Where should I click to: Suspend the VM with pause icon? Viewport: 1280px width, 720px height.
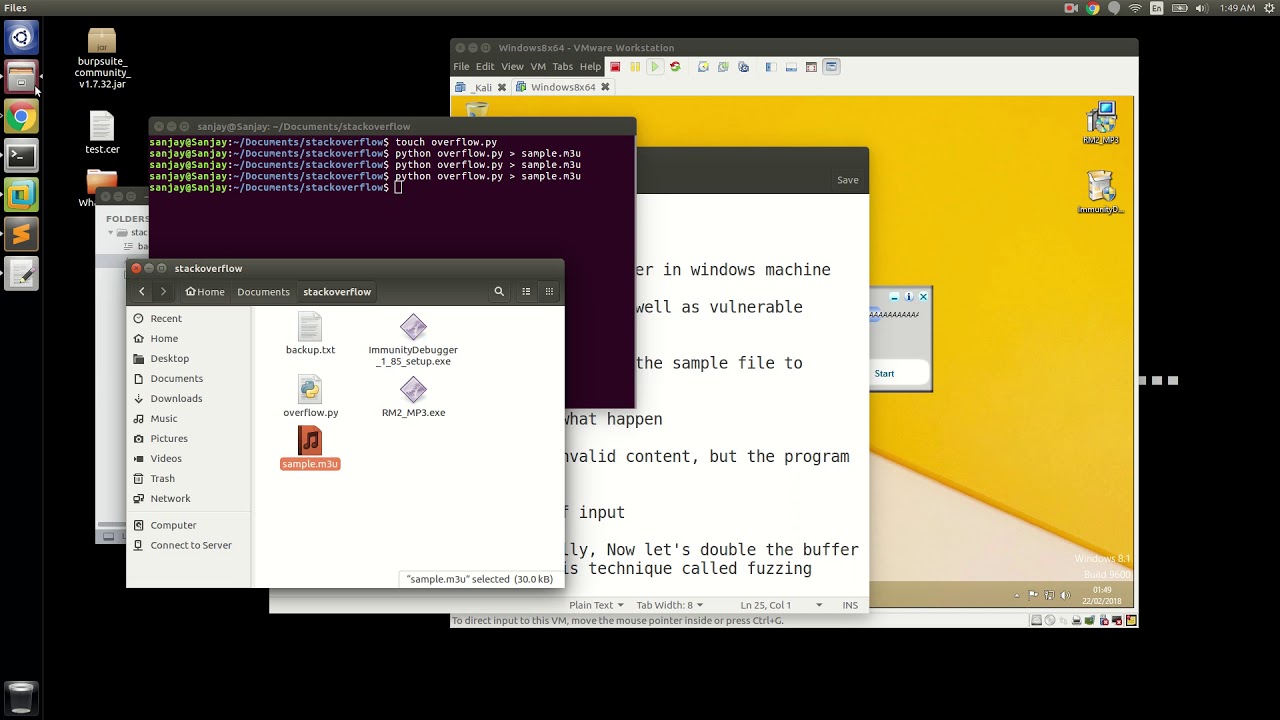[635, 67]
